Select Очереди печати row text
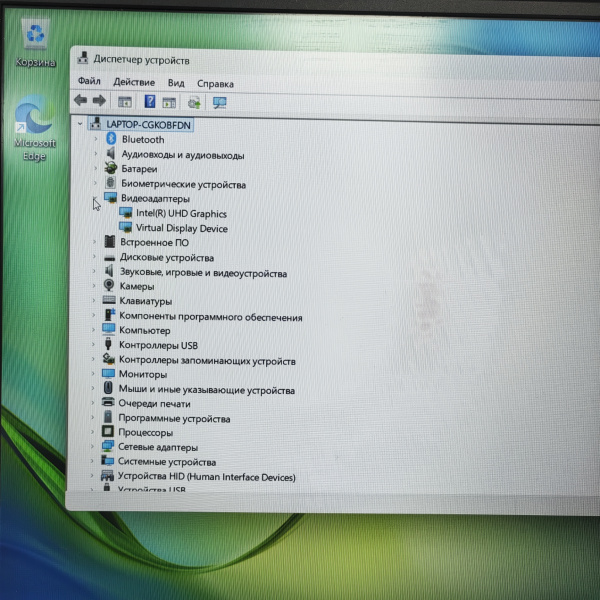The height and width of the screenshot is (600, 600). click(x=154, y=404)
